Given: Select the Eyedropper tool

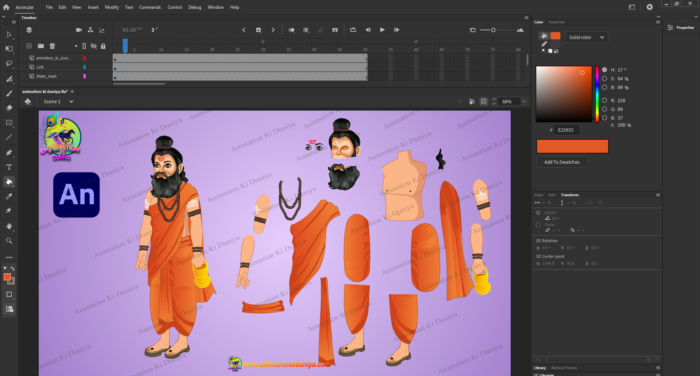Looking at the screenshot, I should 9,196.
